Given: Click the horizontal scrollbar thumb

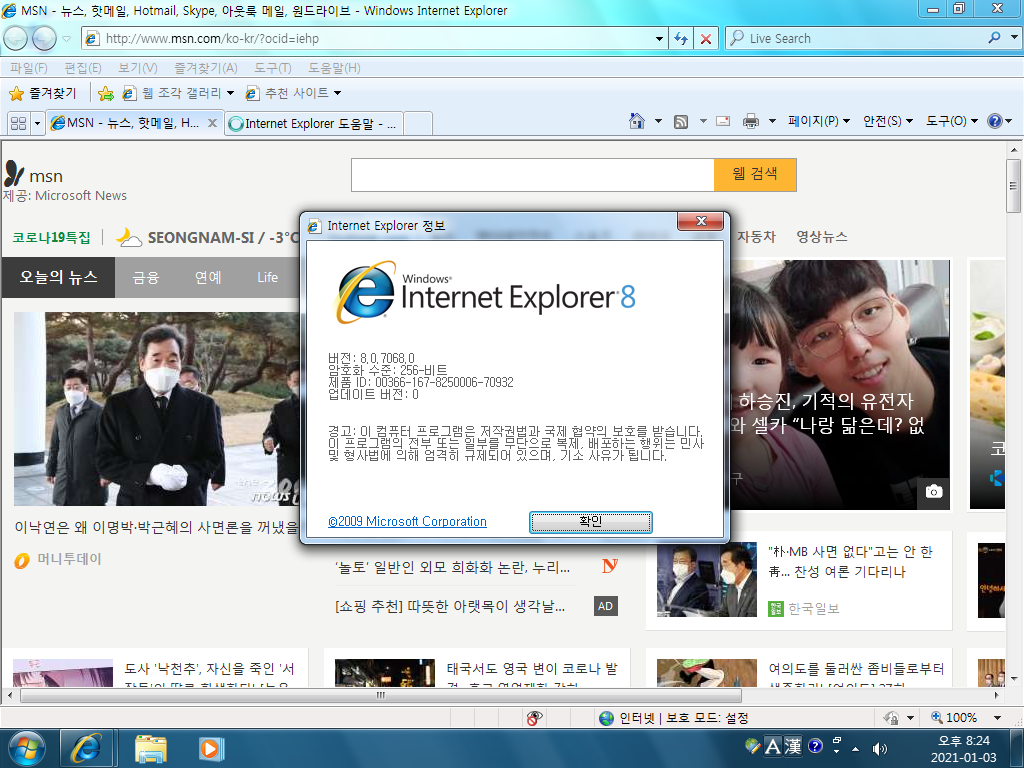Looking at the screenshot, I should (x=381, y=696).
